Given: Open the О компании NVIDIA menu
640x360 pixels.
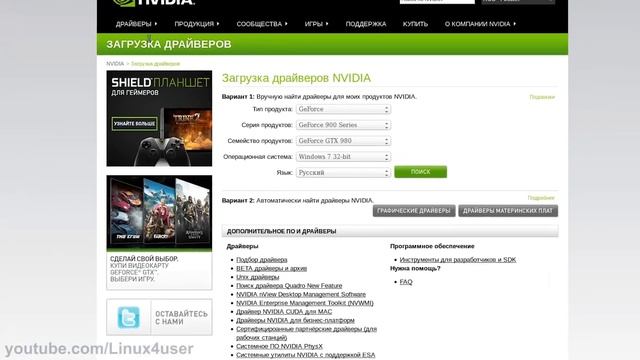Looking at the screenshot, I should [x=480, y=24].
